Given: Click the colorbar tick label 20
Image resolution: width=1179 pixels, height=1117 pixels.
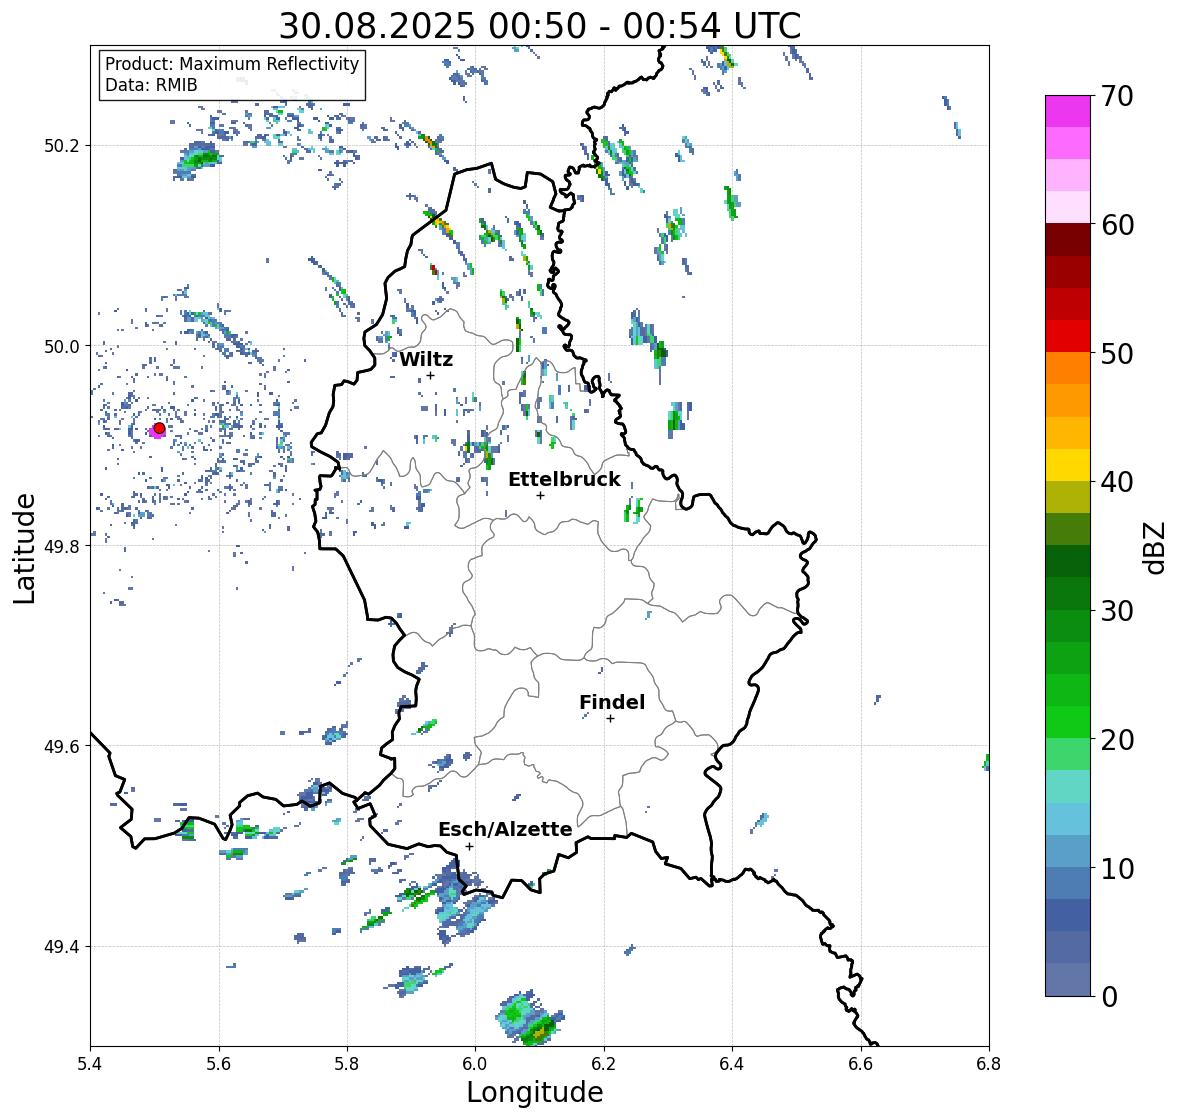Looking at the screenshot, I should 1117,740.
